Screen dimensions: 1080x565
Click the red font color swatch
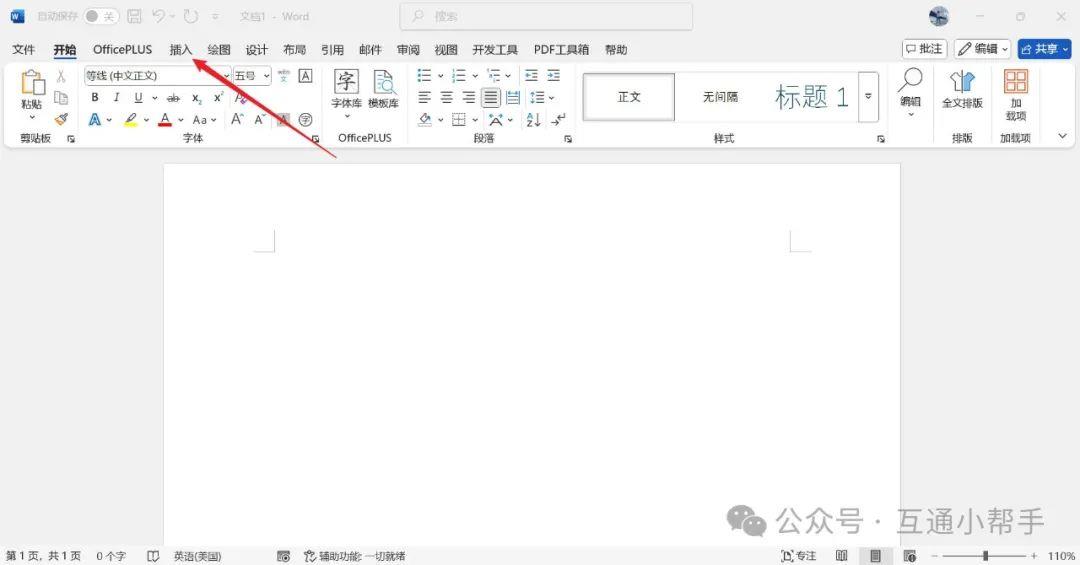click(165, 120)
